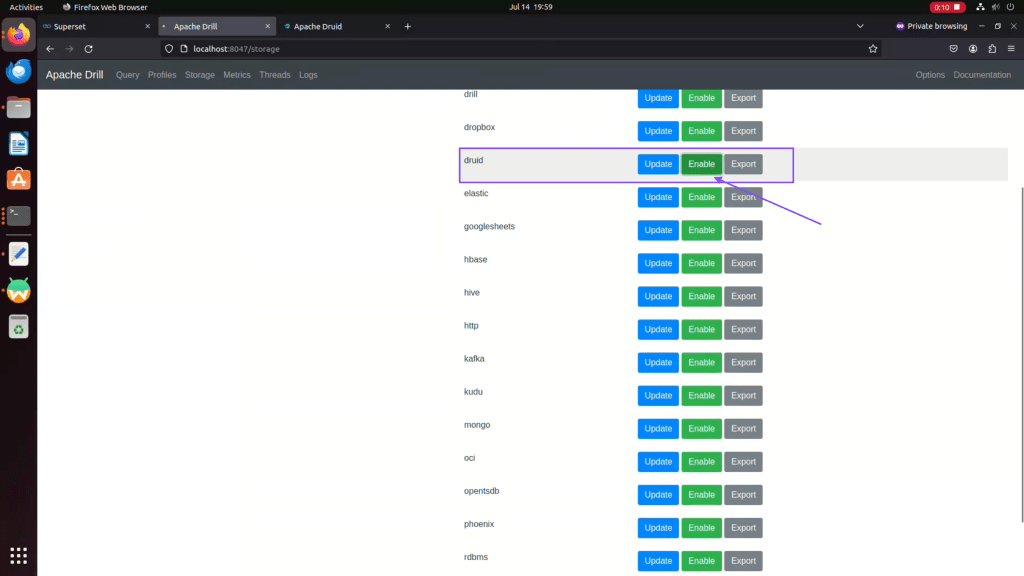Open Thunderbird mail from the dock
The image size is (1024, 576).
click(18, 71)
